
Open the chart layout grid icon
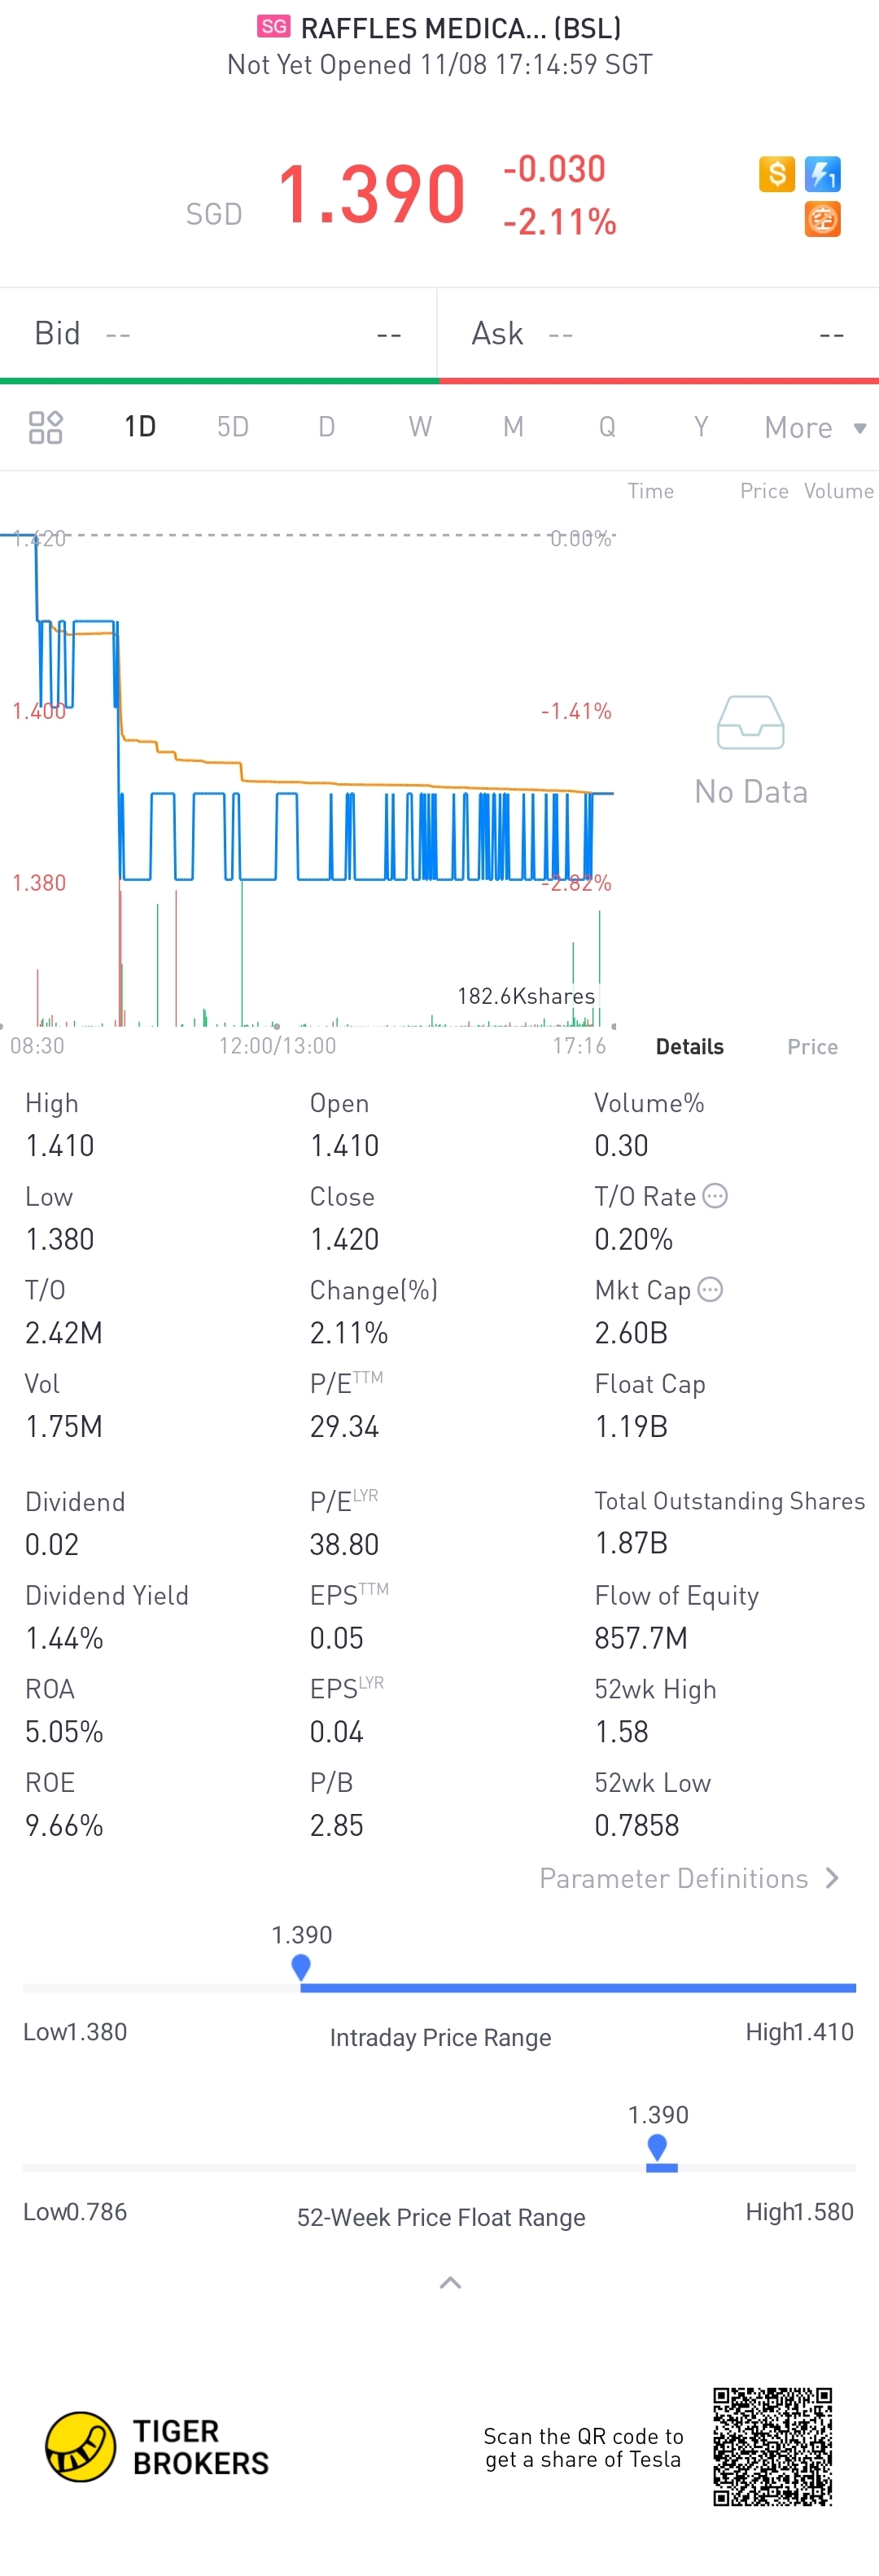pyautogui.click(x=46, y=427)
